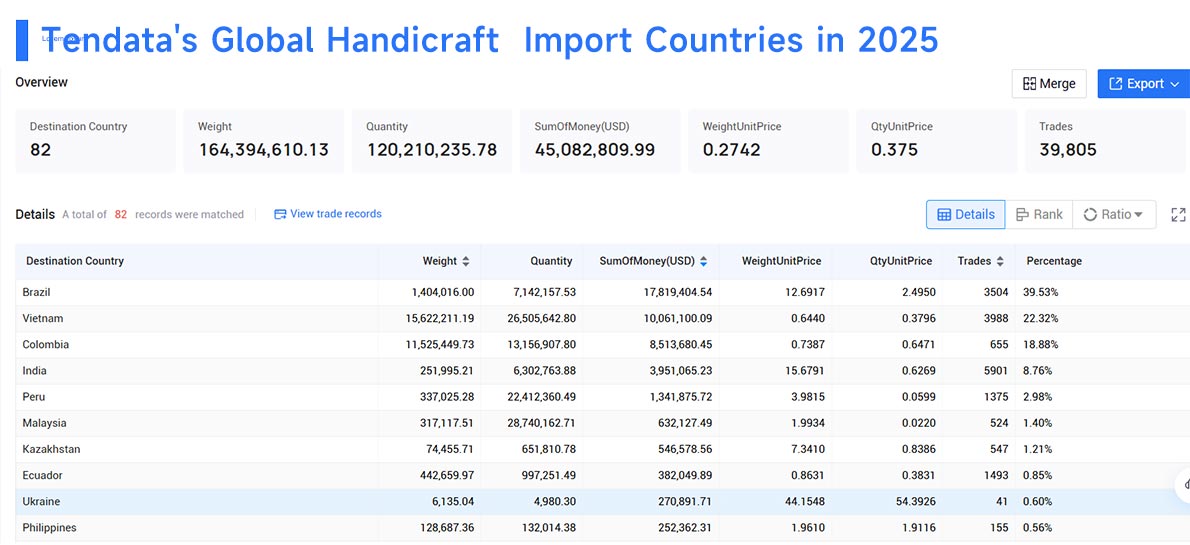Click India's trades count 5901

(x=994, y=370)
